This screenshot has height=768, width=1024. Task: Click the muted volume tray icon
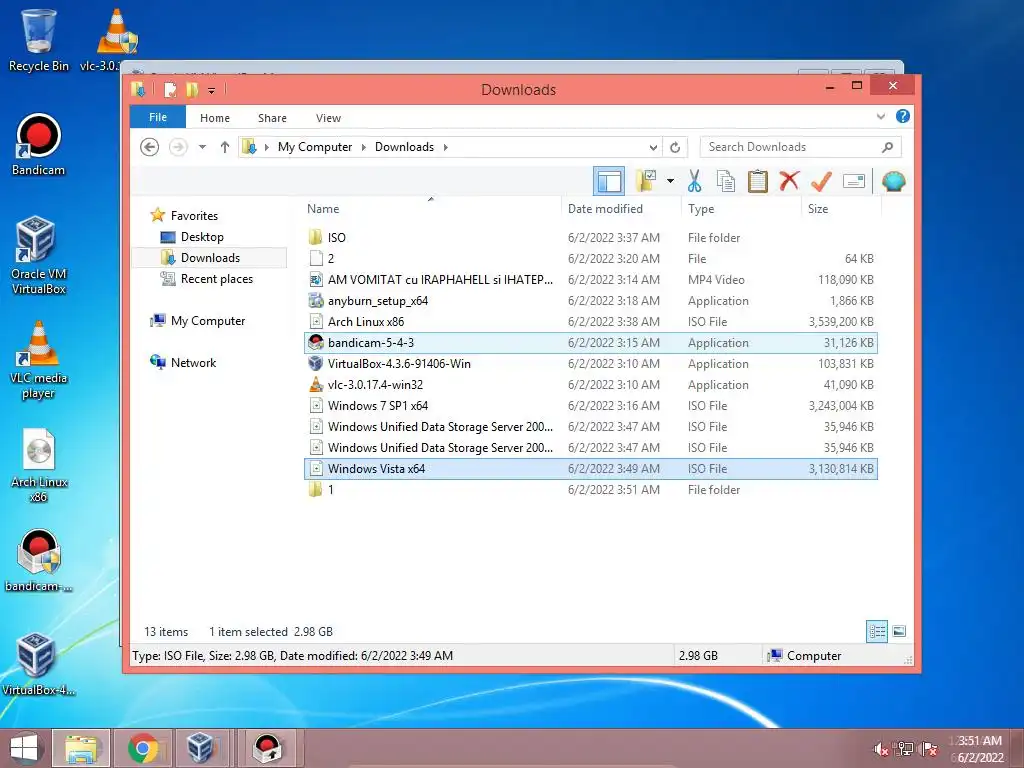point(881,749)
